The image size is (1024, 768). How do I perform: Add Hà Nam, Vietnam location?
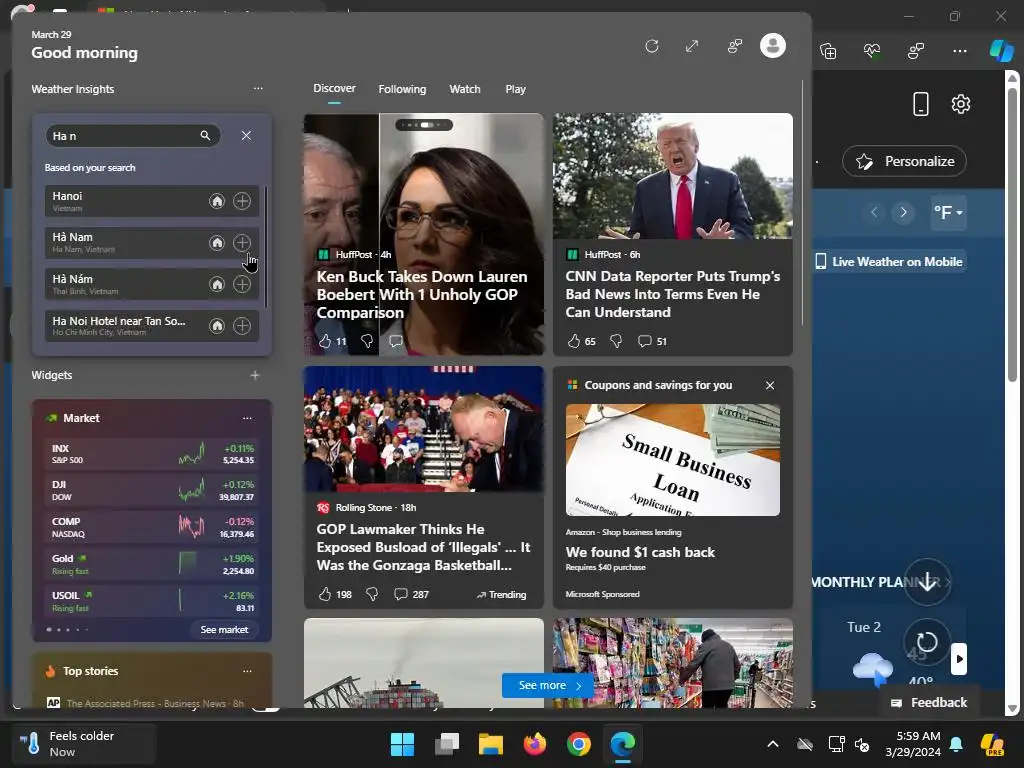point(242,243)
